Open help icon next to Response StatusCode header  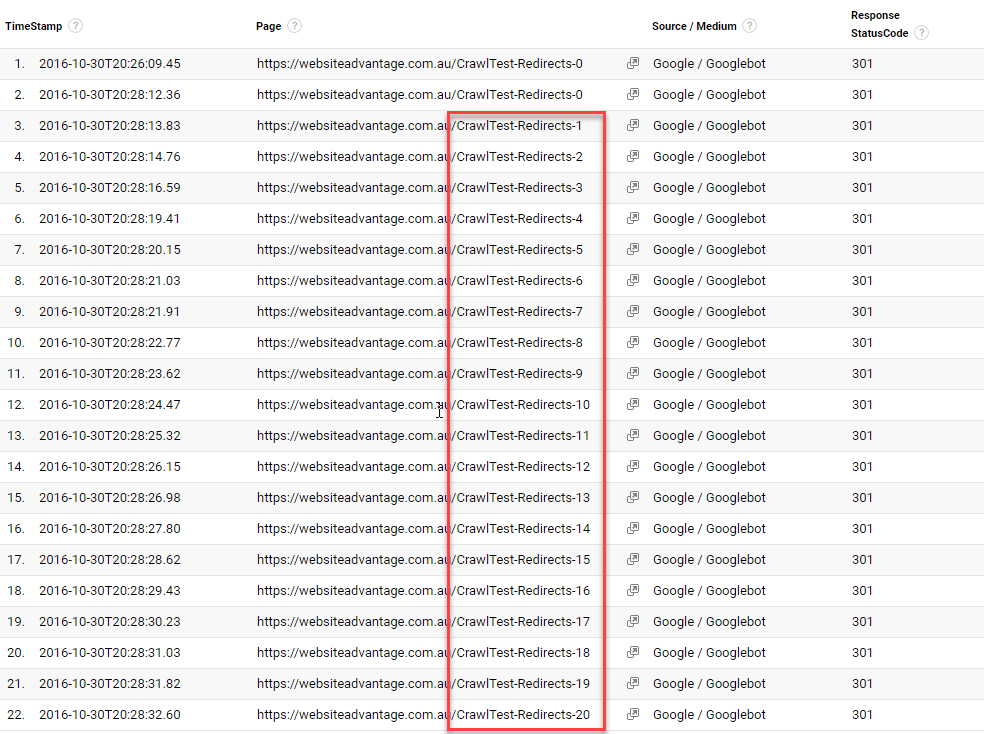[921, 33]
